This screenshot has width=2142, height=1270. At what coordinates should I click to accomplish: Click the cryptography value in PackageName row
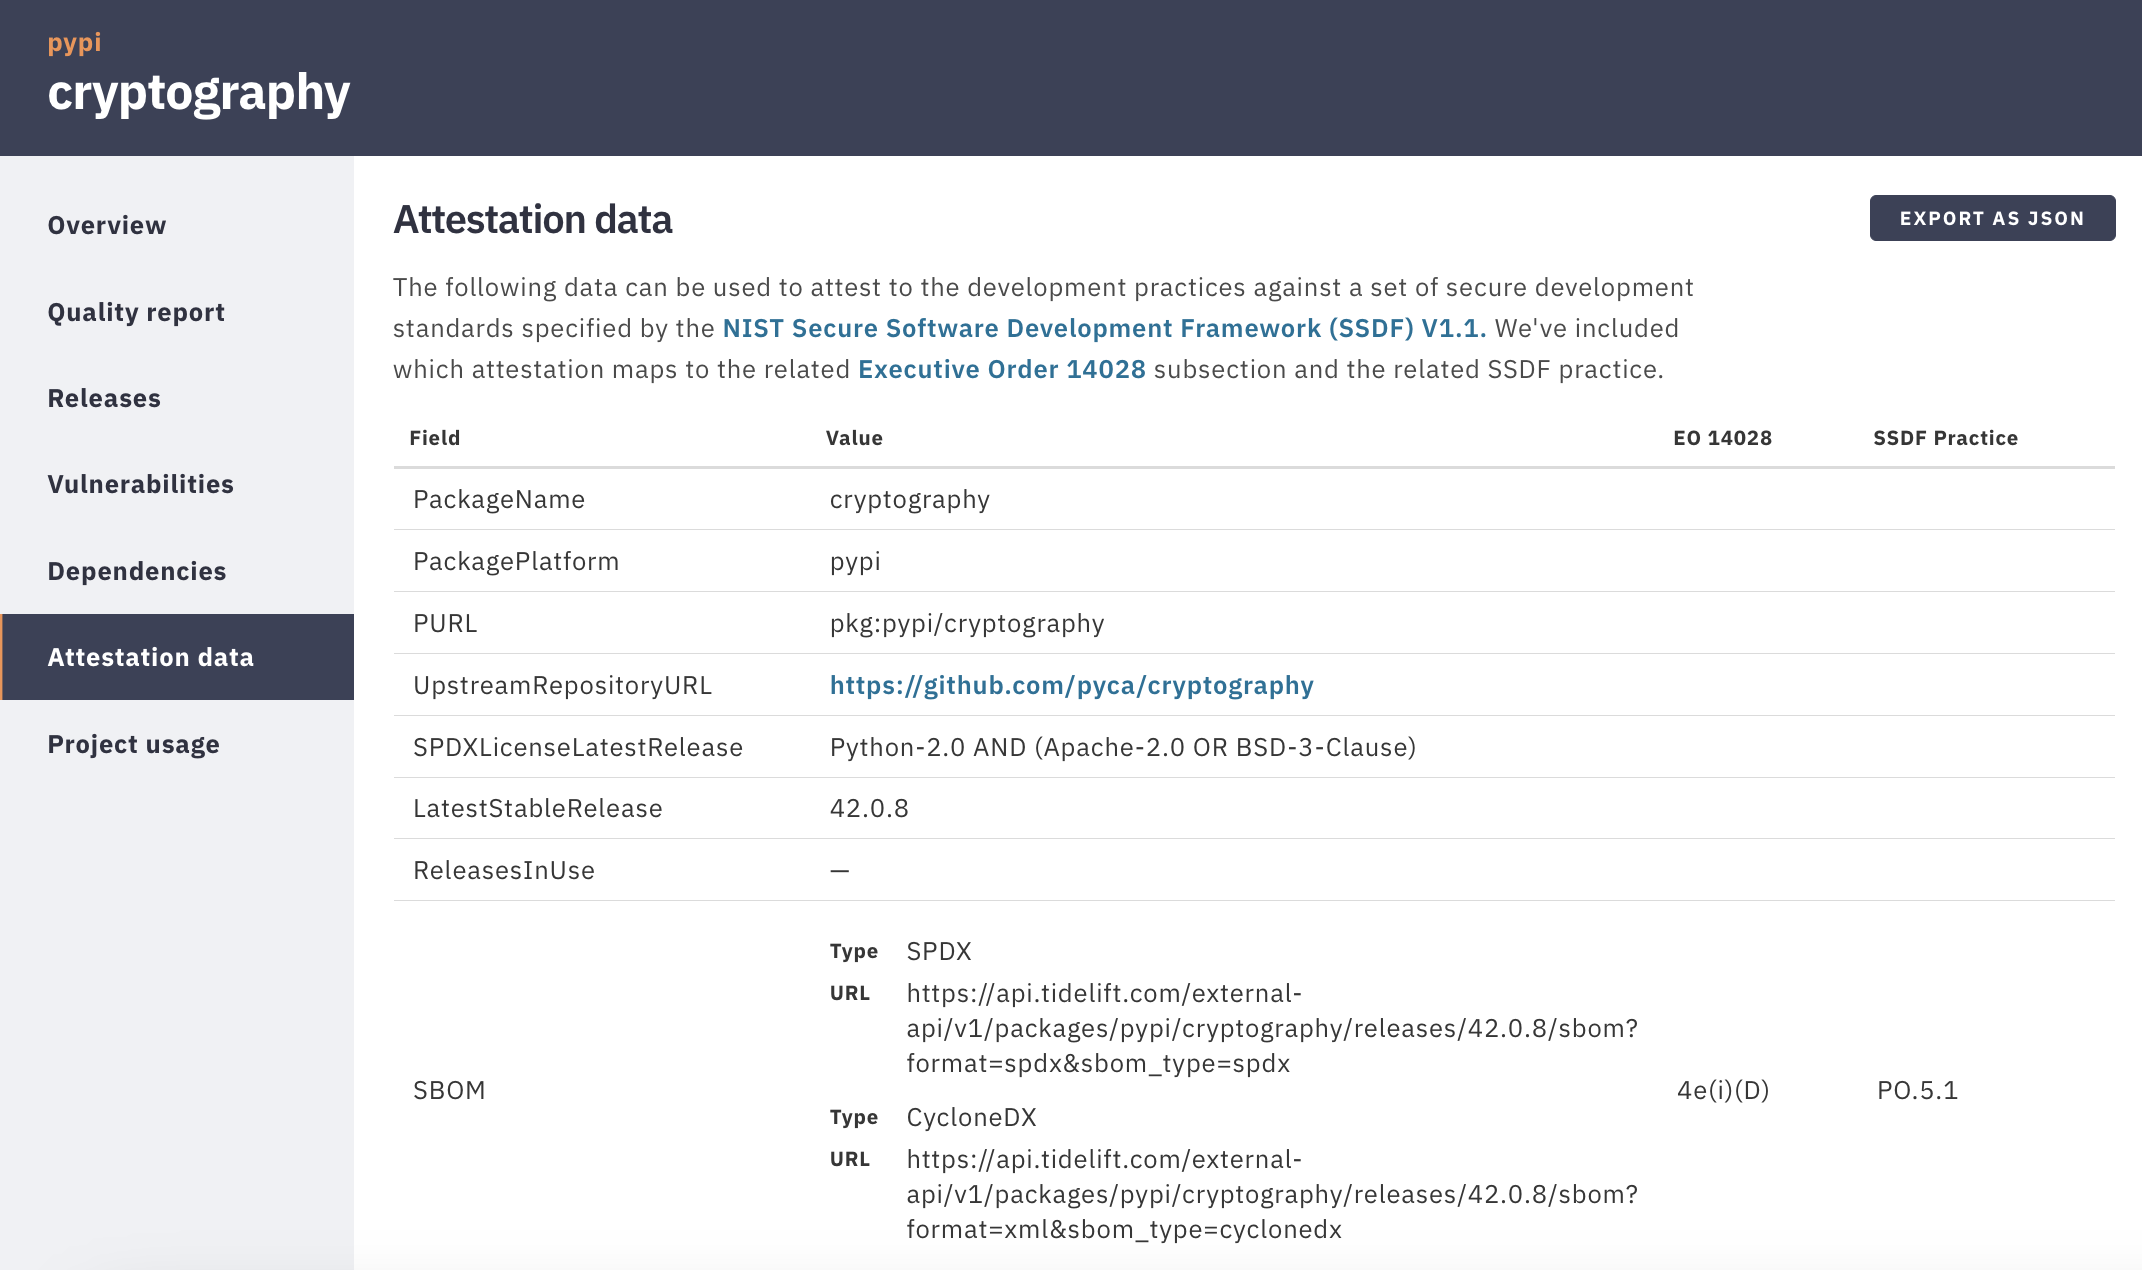point(910,499)
